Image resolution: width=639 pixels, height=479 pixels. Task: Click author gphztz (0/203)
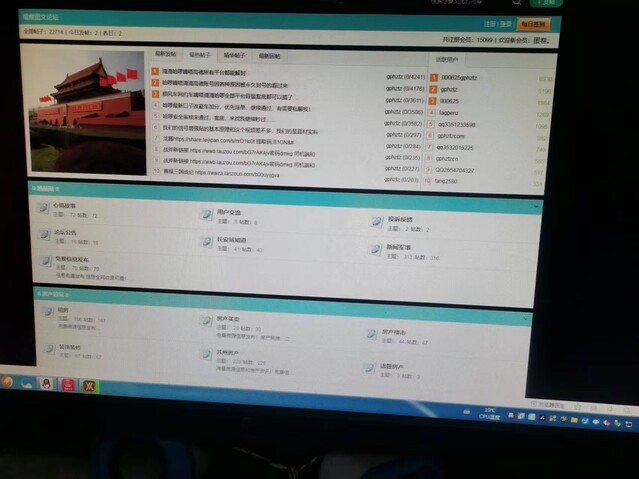402,179
